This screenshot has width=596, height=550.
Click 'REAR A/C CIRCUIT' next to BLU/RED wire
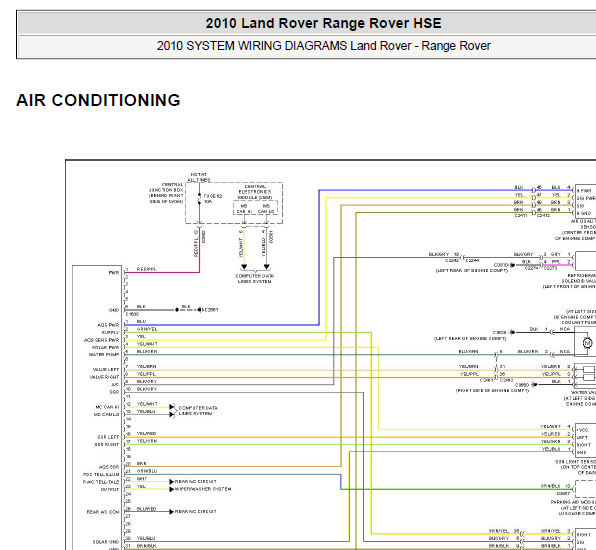tap(195, 512)
